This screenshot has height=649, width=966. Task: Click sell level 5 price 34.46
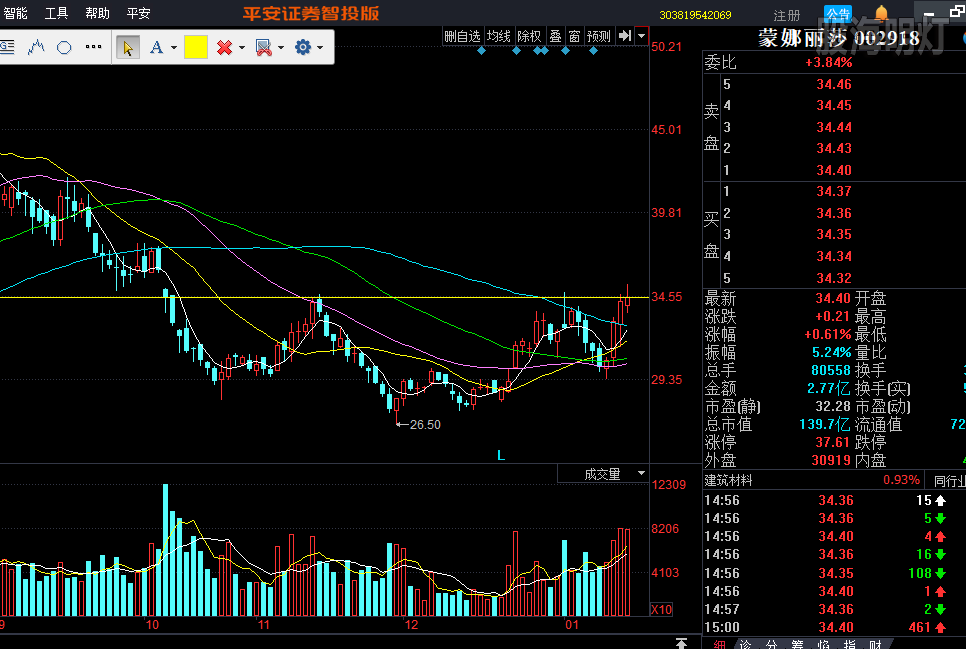[x=834, y=84]
